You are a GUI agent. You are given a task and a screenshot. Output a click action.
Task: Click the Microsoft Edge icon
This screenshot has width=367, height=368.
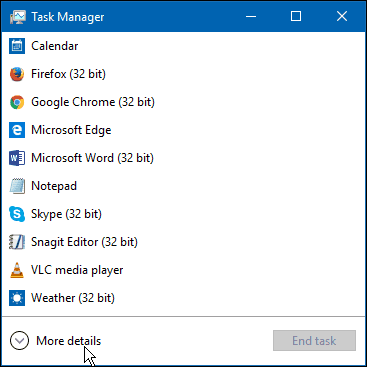(17, 130)
